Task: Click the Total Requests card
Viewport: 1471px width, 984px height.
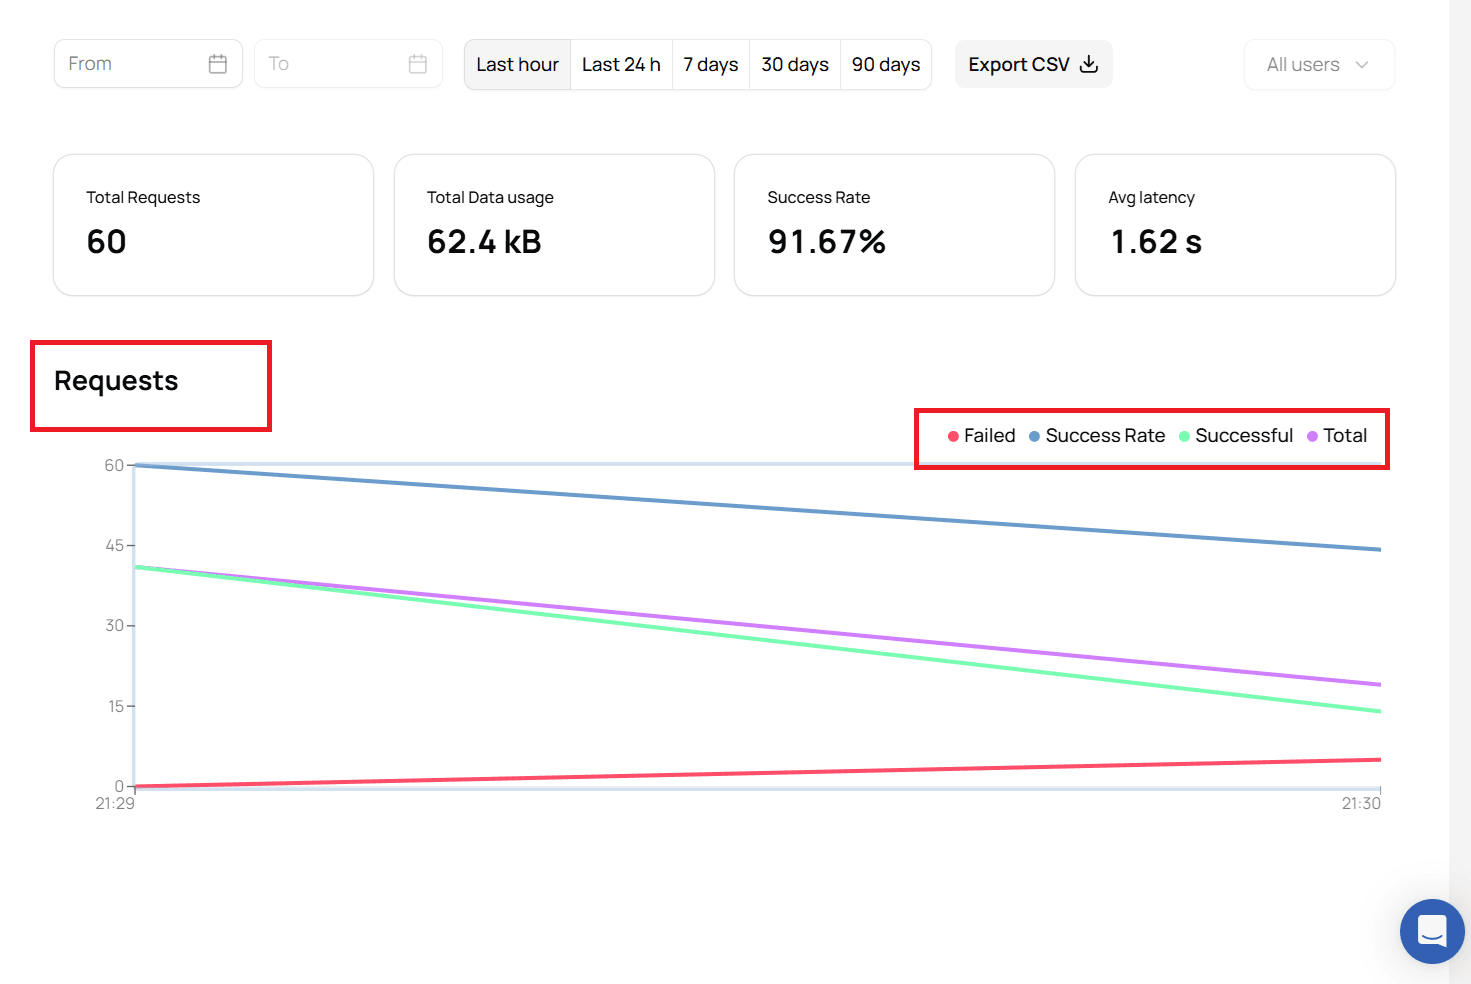Action: click(213, 225)
